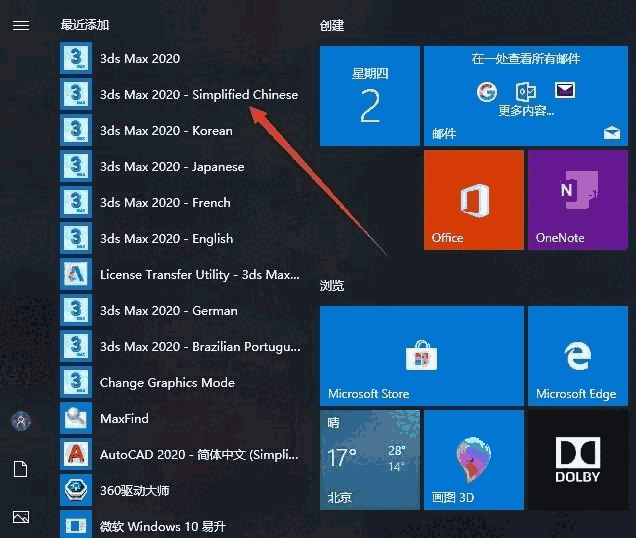636x538 pixels.
Task: Open the Documents icon in sidebar
Action: point(21,469)
